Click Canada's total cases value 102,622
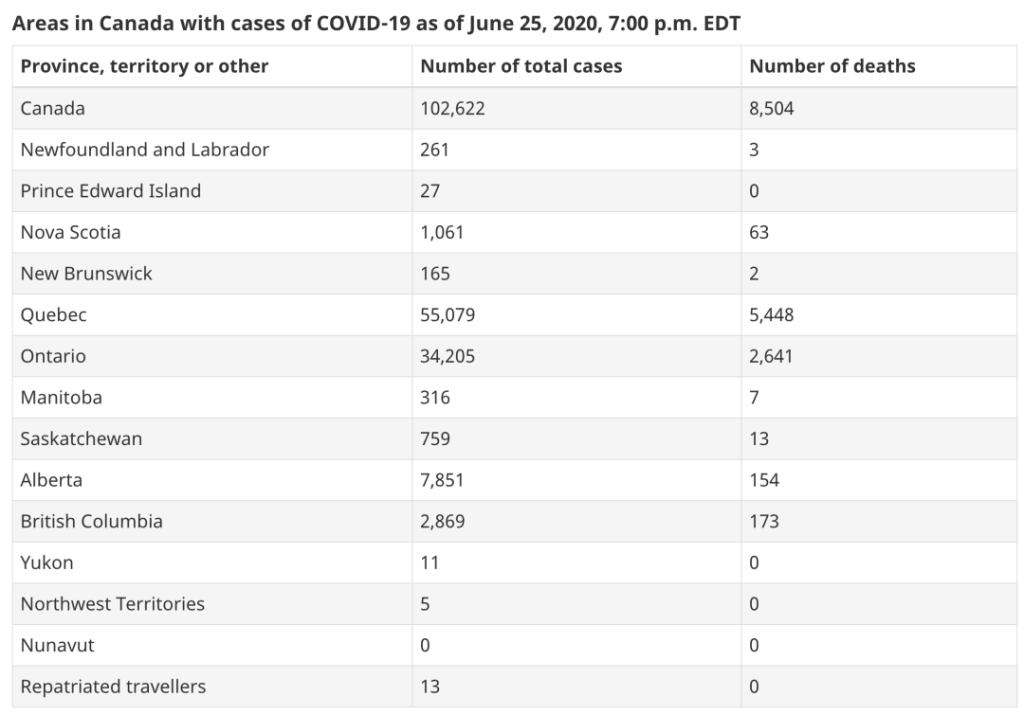The height and width of the screenshot is (714, 1024). (x=452, y=108)
